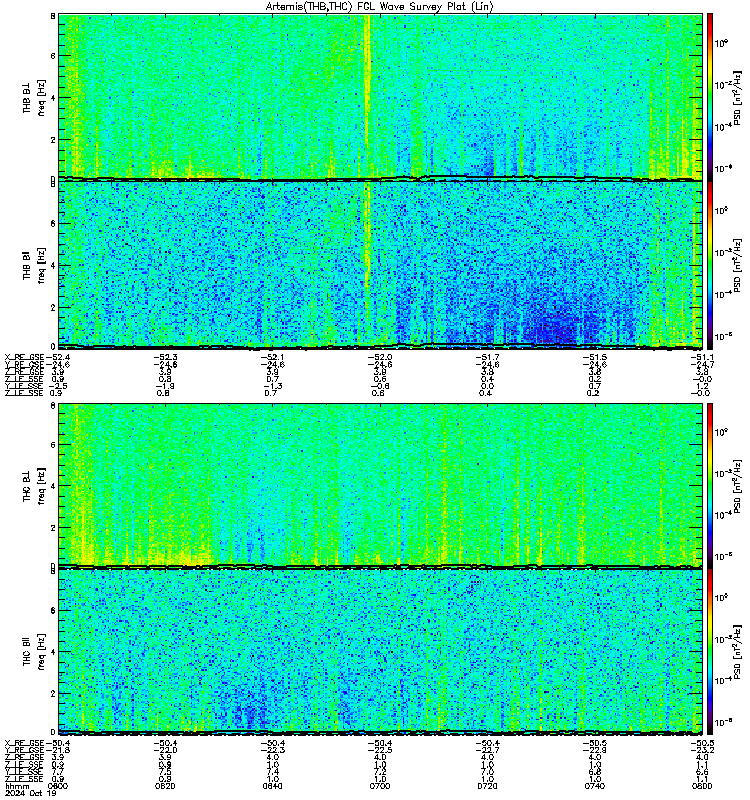The image size is (750, 800).
Task: Click the '-21.8' Y_RE_GSE value under THC
Action: click(x=58, y=750)
